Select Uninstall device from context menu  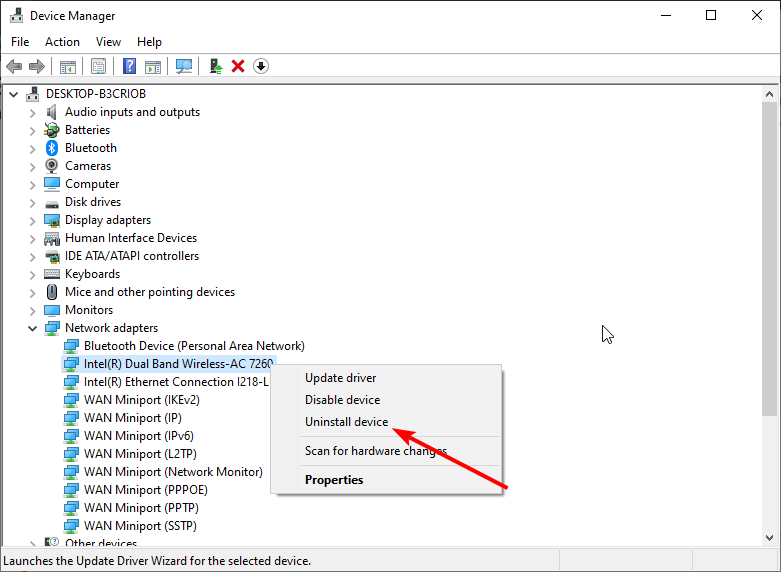point(386,422)
